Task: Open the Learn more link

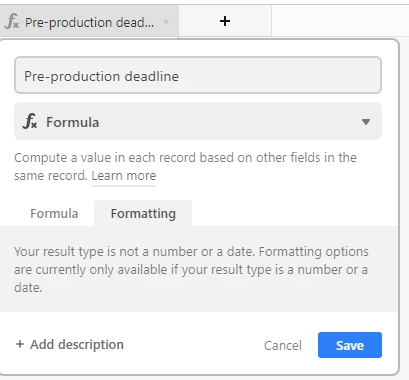Action: (x=124, y=176)
